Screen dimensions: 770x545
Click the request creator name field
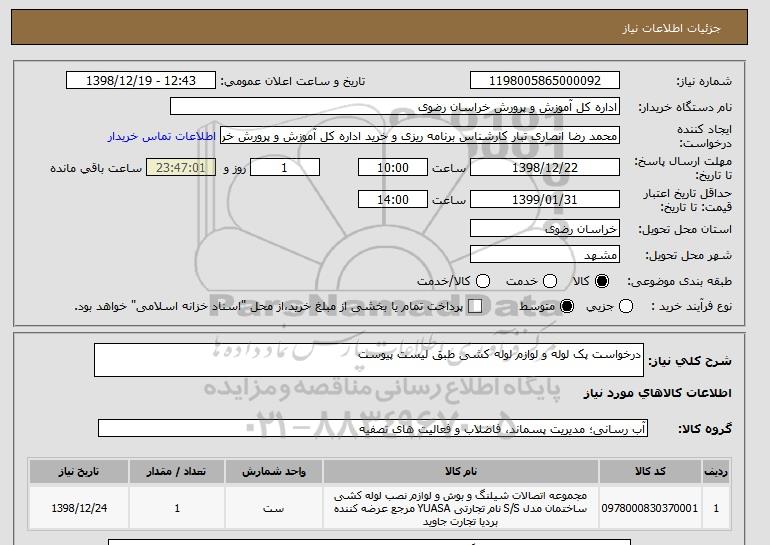click(x=420, y=136)
